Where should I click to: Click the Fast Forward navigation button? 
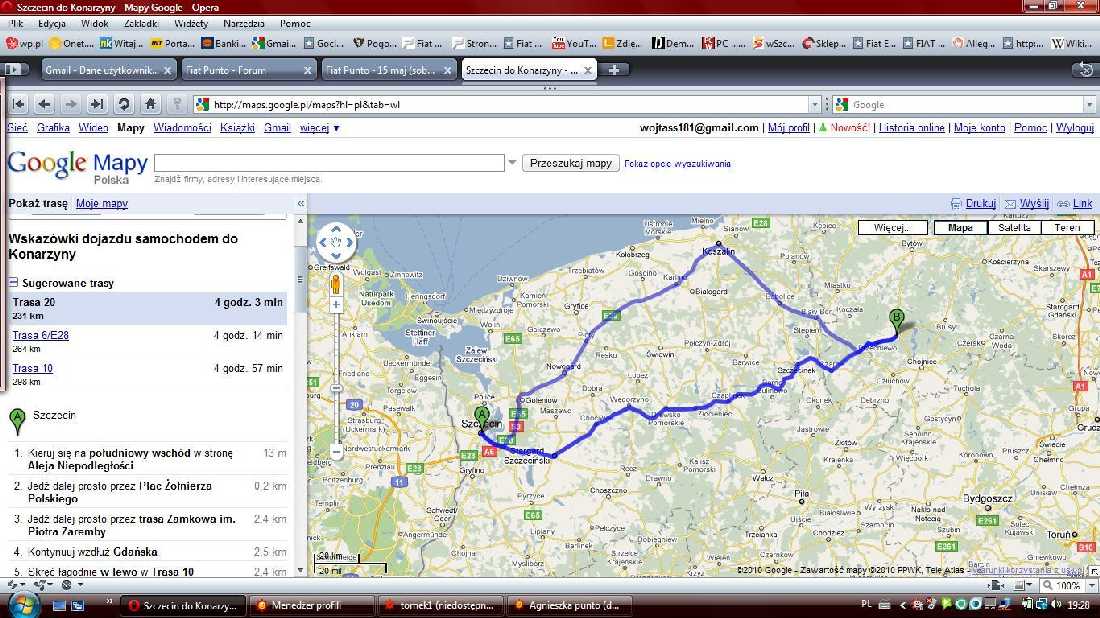[97, 105]
